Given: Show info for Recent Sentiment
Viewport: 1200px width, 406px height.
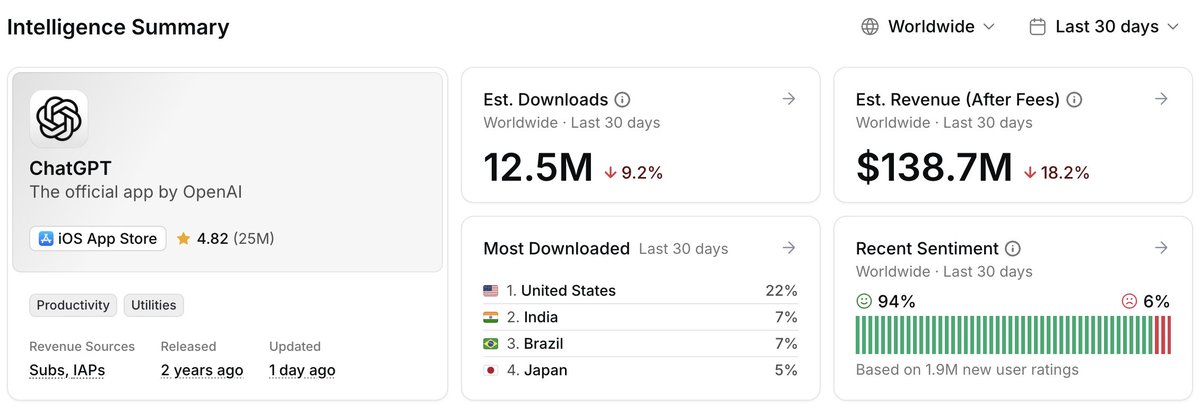Looking at the screenshot, I should 1013,248.
